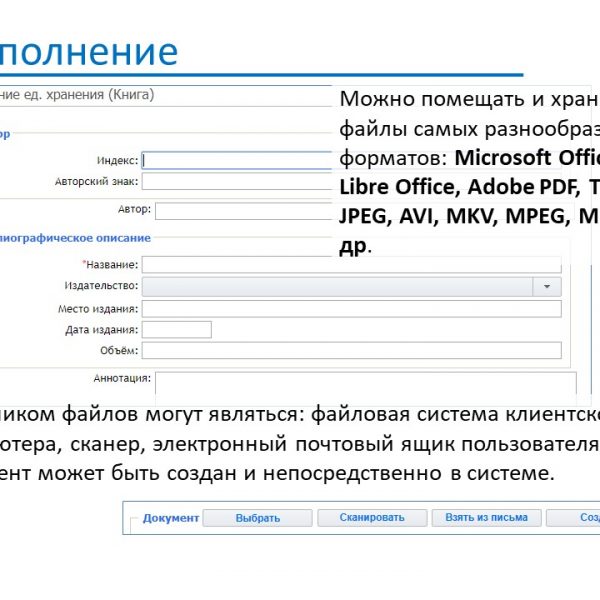Viewport: 600px width, 600px height.
Task: Click the Авторский знак text field
Action: click(236, 182)
